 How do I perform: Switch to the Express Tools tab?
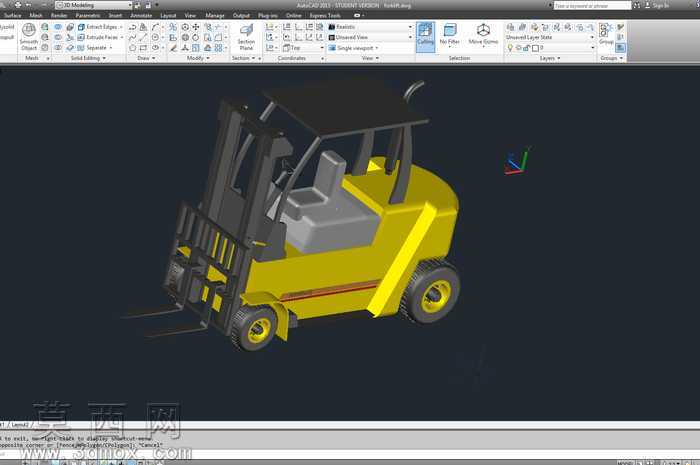point(325,15)
